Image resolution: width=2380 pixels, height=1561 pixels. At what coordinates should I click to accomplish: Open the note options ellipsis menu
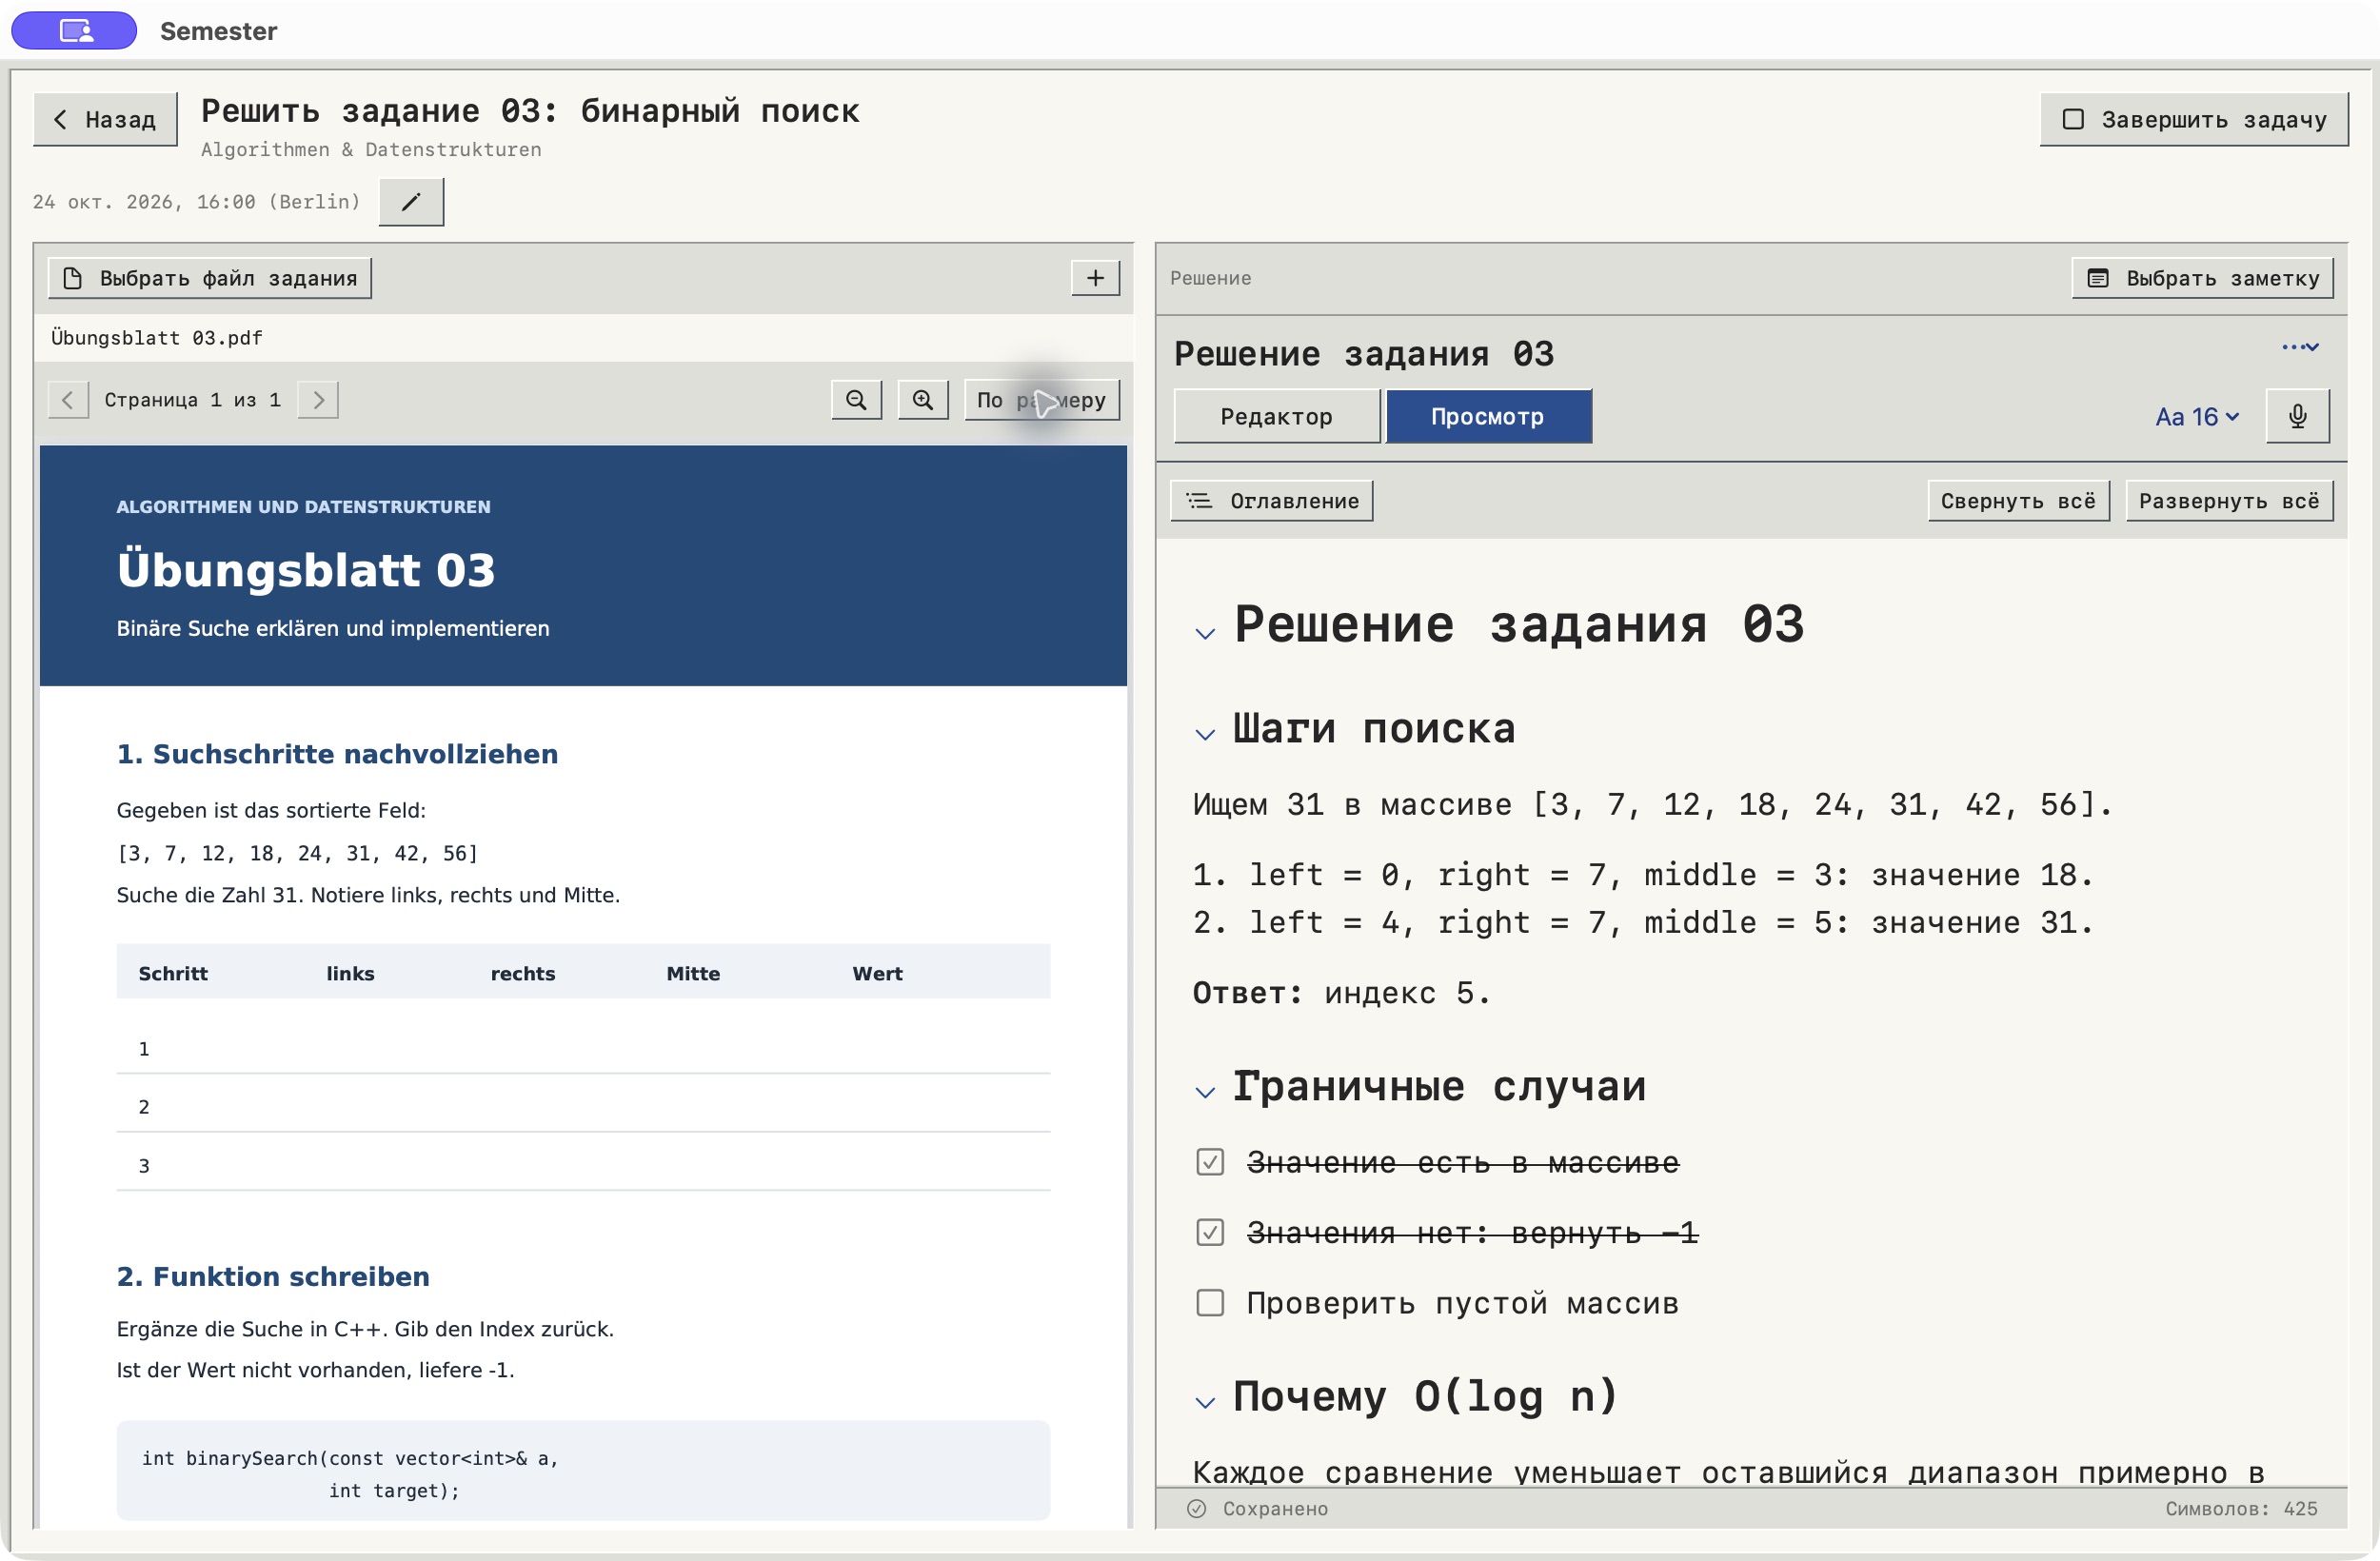2300,347
